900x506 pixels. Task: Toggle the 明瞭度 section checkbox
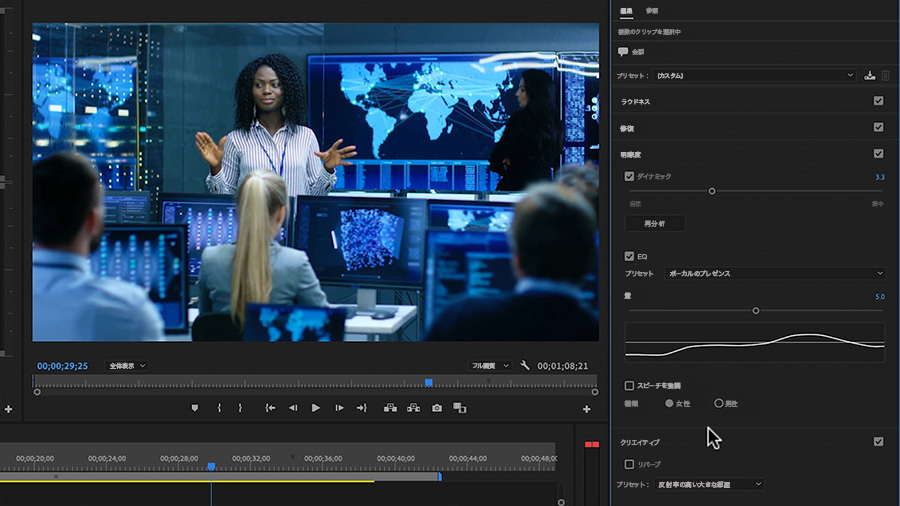[x=878, y=153]
